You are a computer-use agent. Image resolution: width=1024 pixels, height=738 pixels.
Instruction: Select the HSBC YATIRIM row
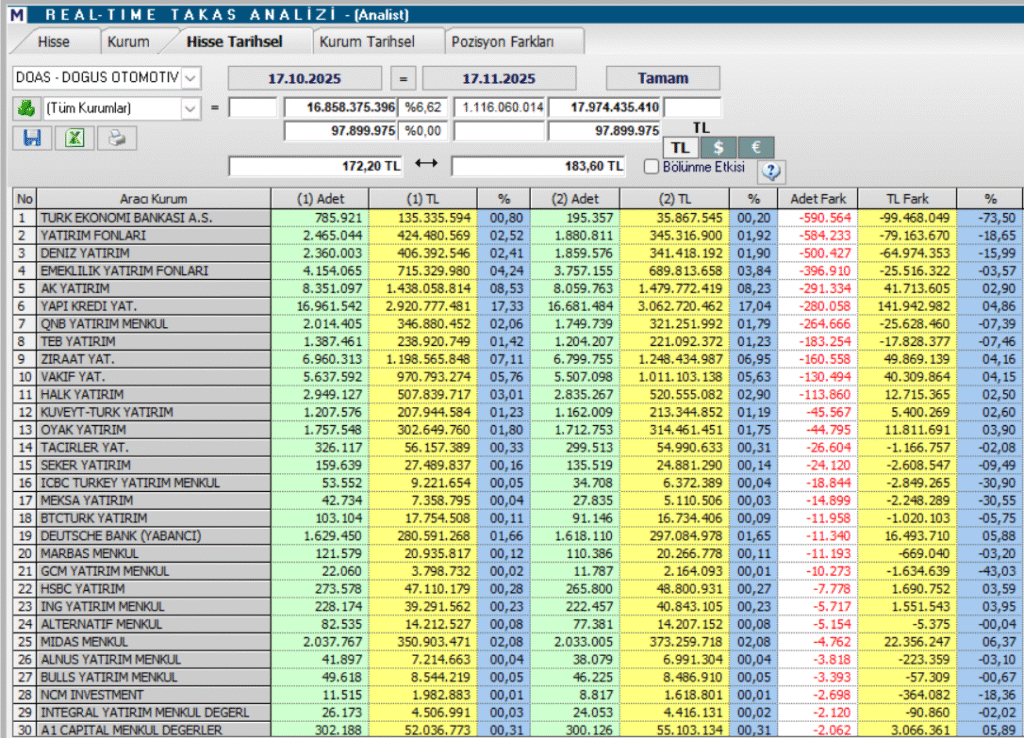(517, 588)
